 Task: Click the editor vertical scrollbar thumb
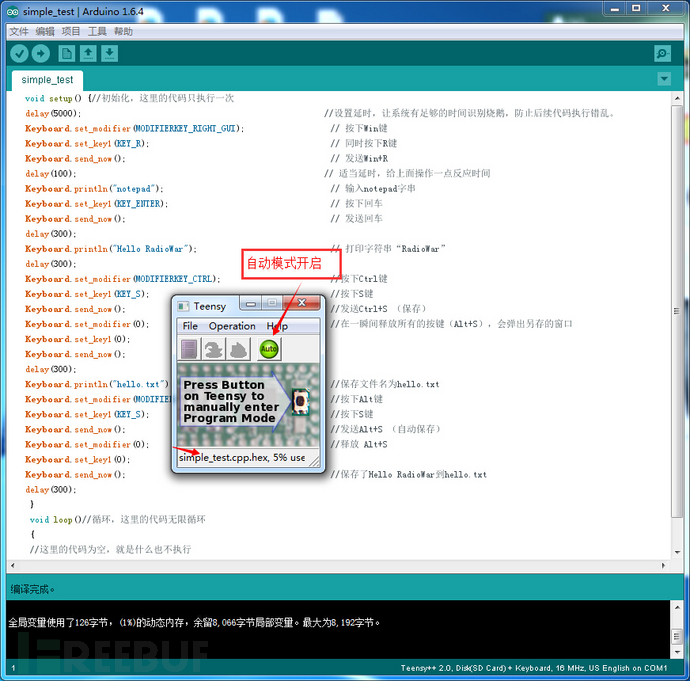point(677,311)
